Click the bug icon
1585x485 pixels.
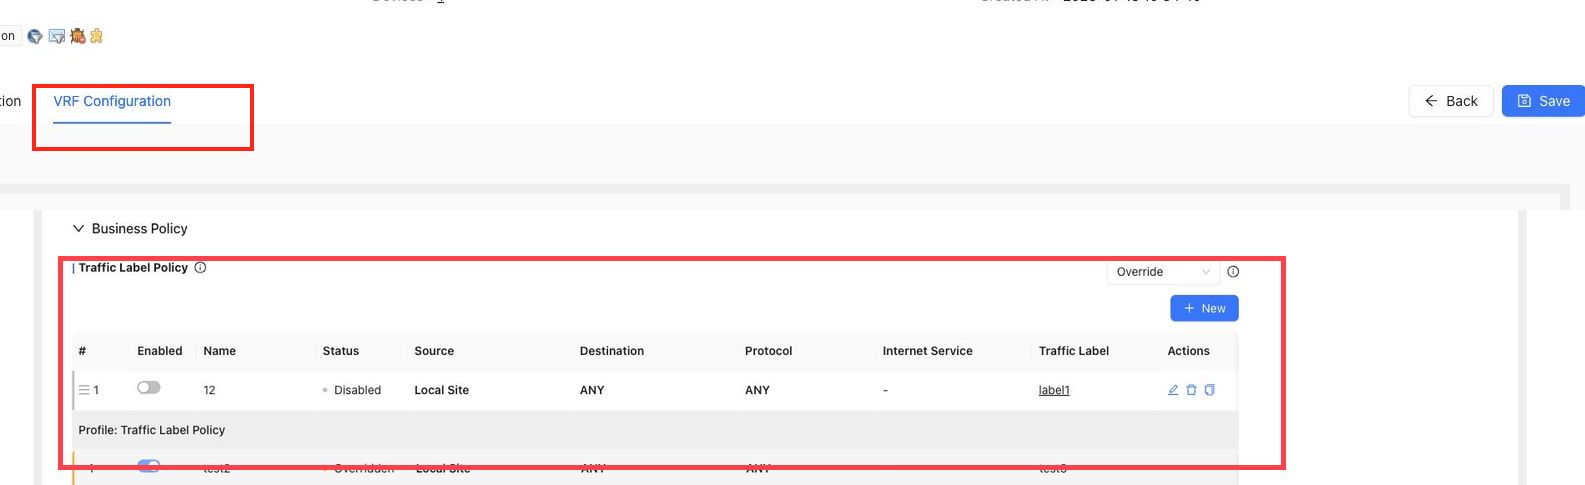point(77,36)
